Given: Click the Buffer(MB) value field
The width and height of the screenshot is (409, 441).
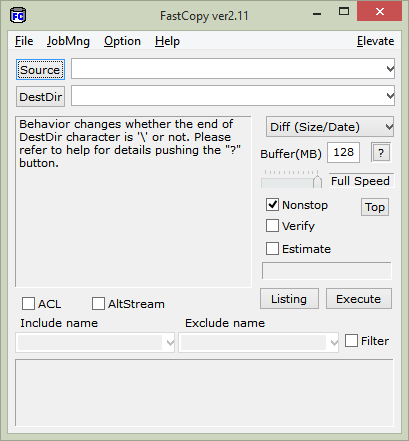Looking at the screenshot, I should point(343,153).
